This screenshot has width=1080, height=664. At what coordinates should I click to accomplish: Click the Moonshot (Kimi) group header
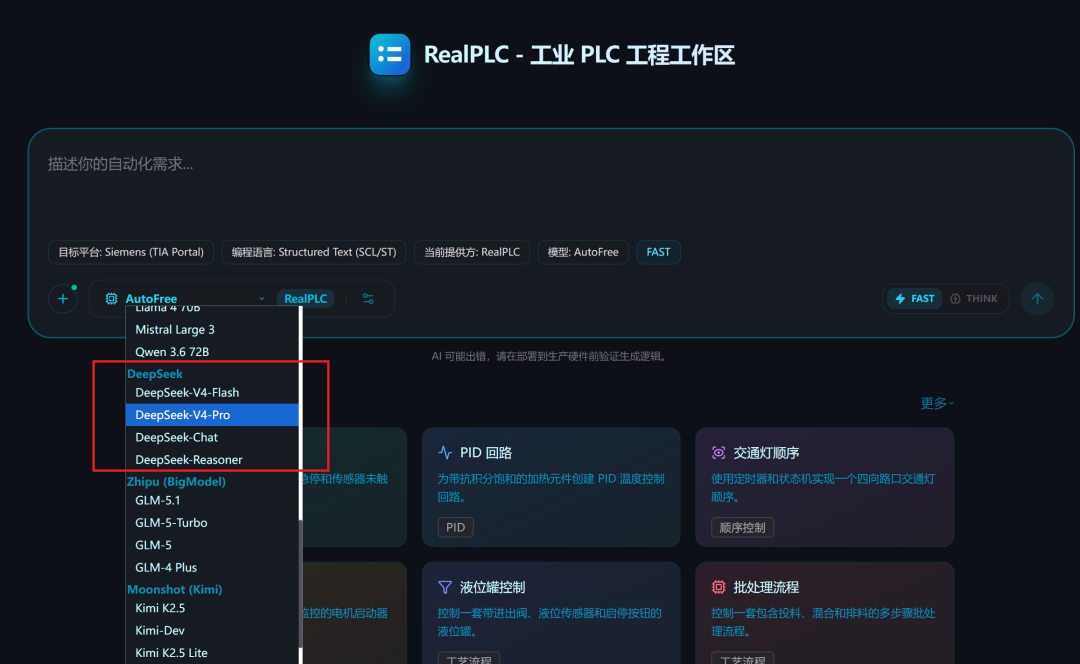click(175, 590)
